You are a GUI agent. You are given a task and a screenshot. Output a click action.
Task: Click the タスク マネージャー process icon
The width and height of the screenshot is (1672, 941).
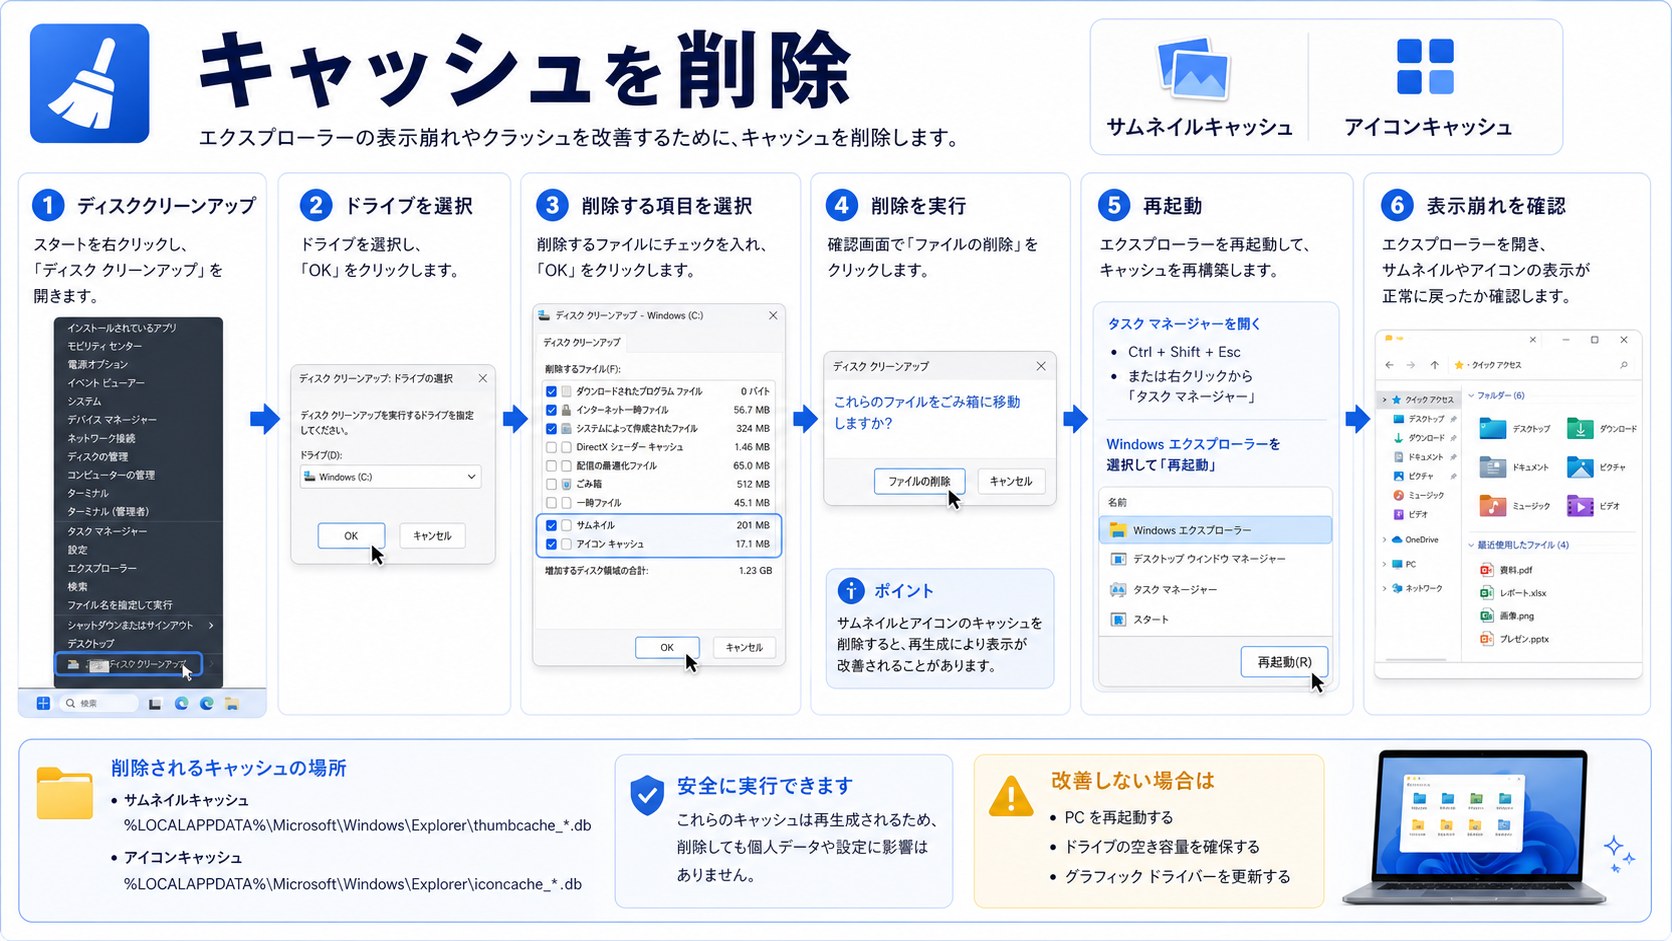[1118, 590]
